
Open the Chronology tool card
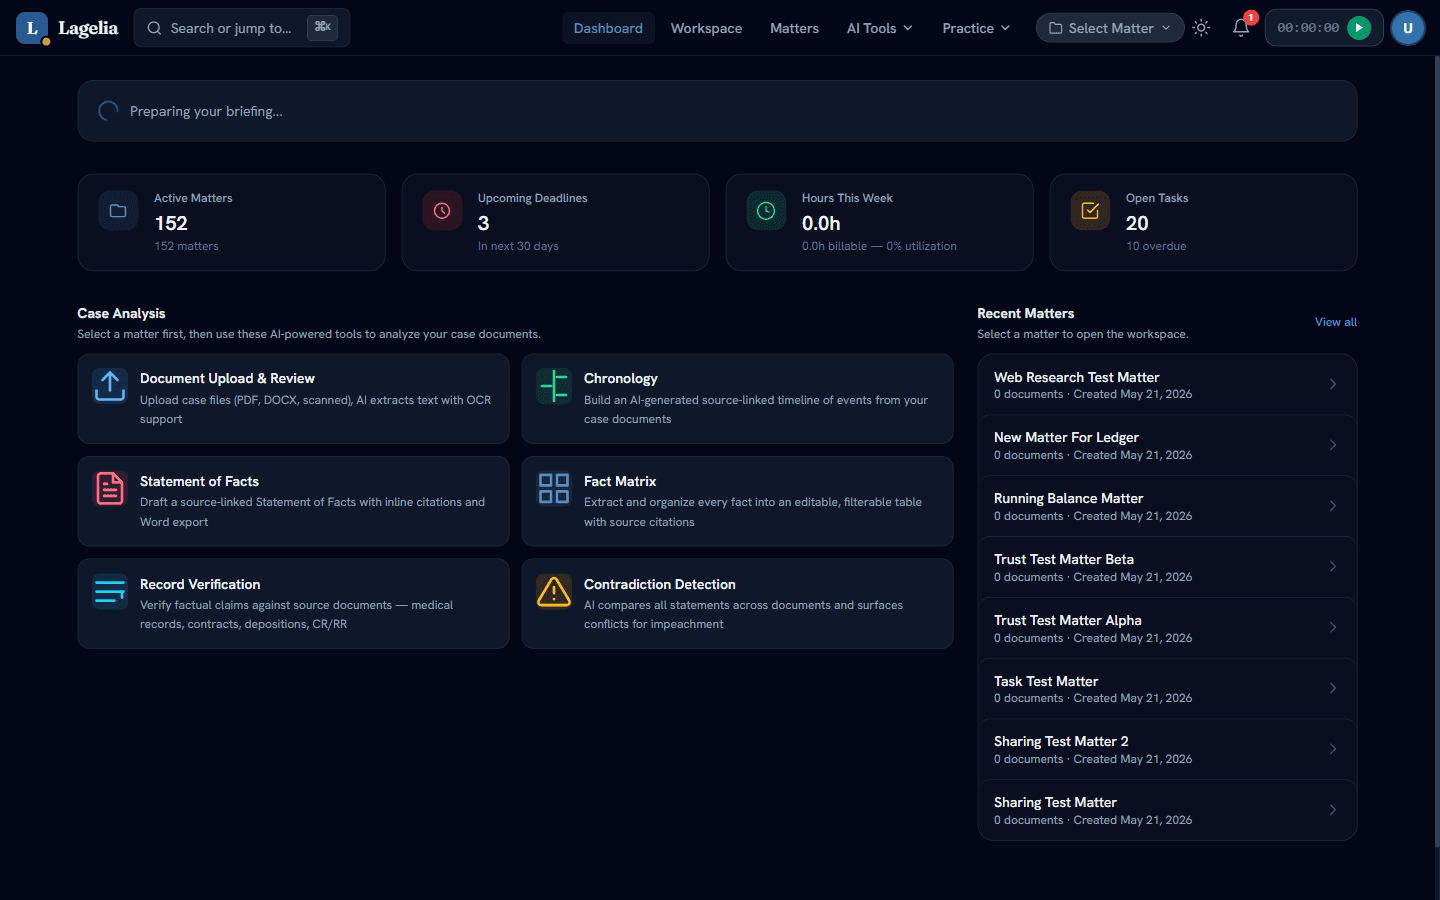coord(737,399)
